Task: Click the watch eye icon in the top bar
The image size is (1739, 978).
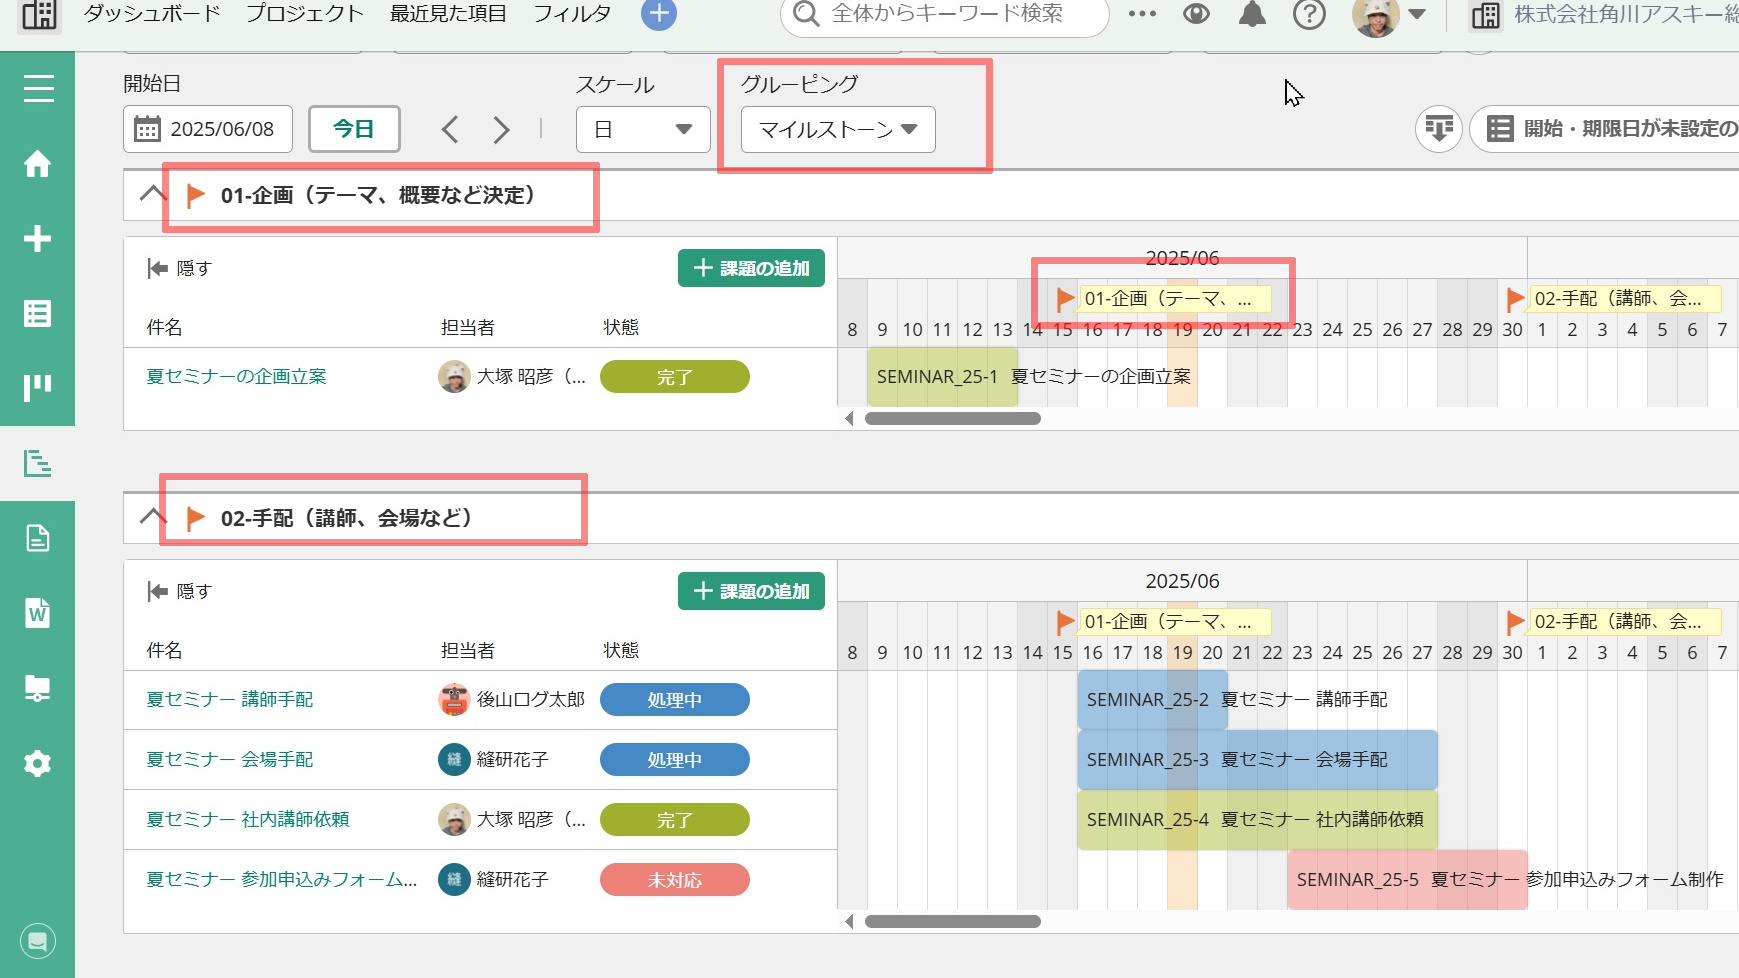Action: (1196, 14)
